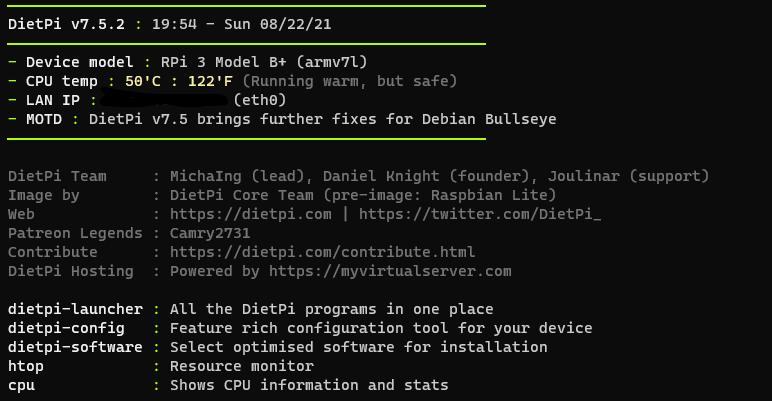Click the Resource monitor description

(242, 367)
